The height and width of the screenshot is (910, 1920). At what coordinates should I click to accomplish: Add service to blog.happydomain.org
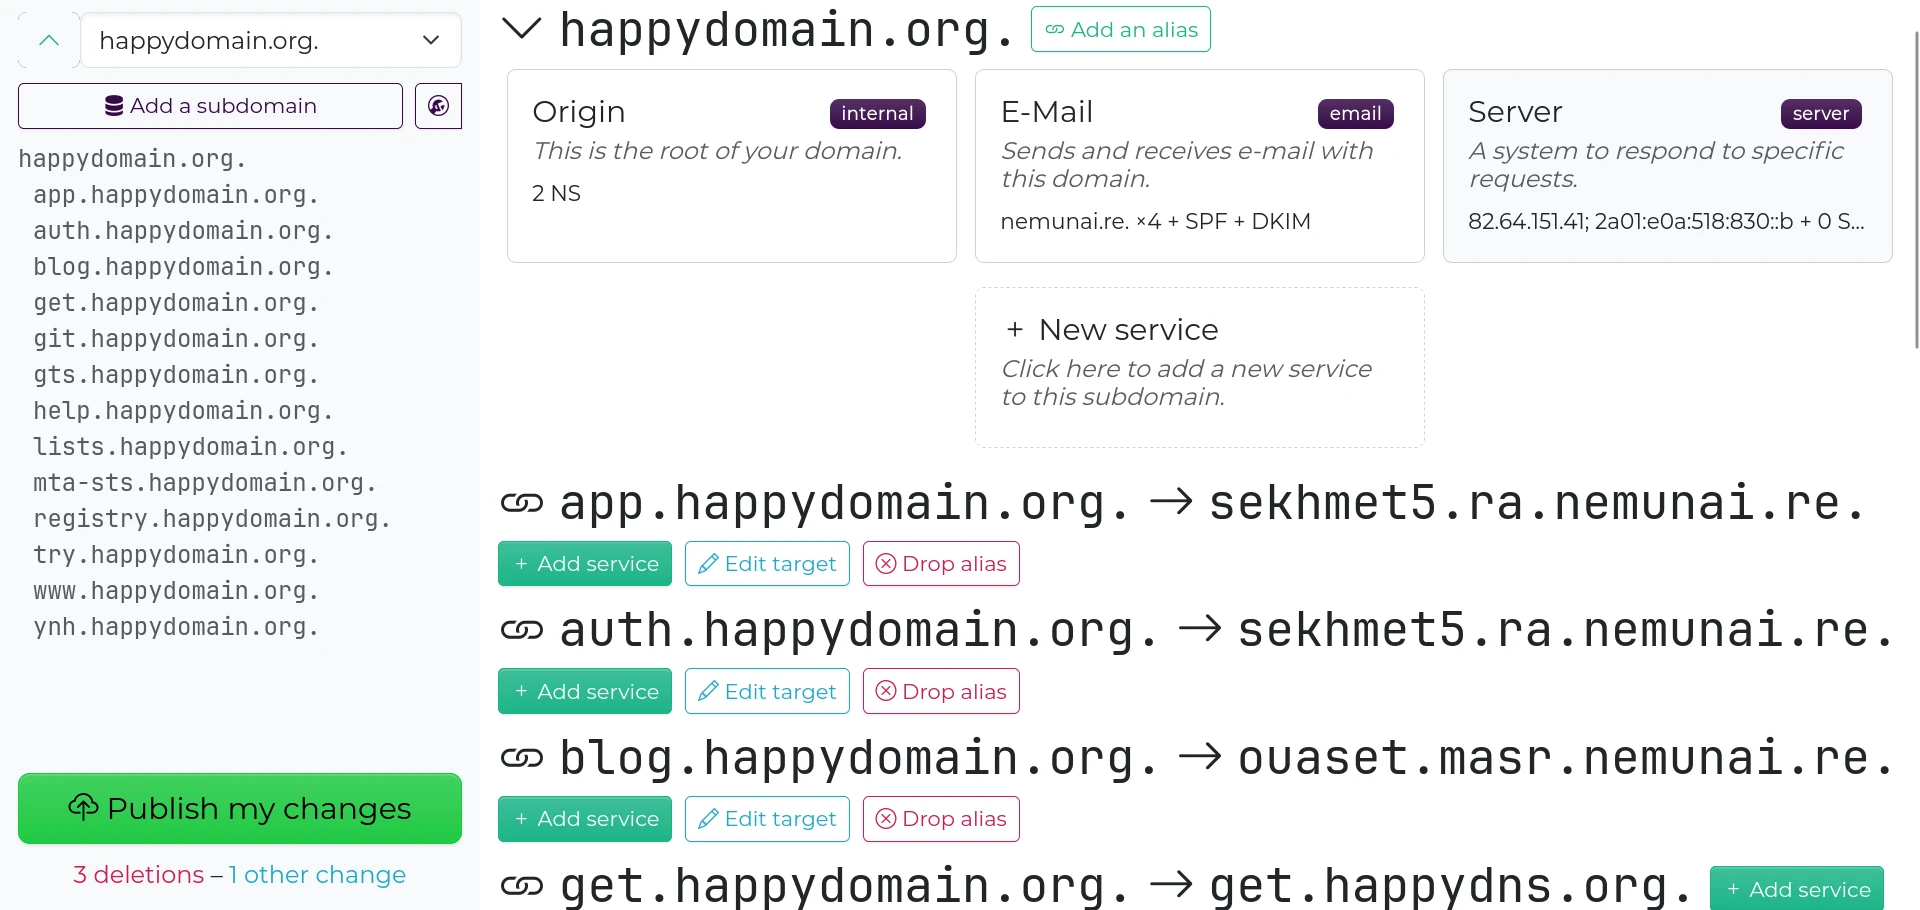point(585,819)
